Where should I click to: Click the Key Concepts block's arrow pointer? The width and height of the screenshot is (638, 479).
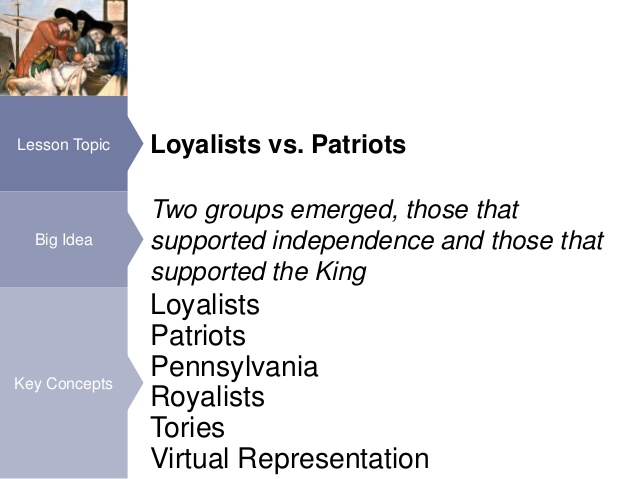tap(134, 384)
